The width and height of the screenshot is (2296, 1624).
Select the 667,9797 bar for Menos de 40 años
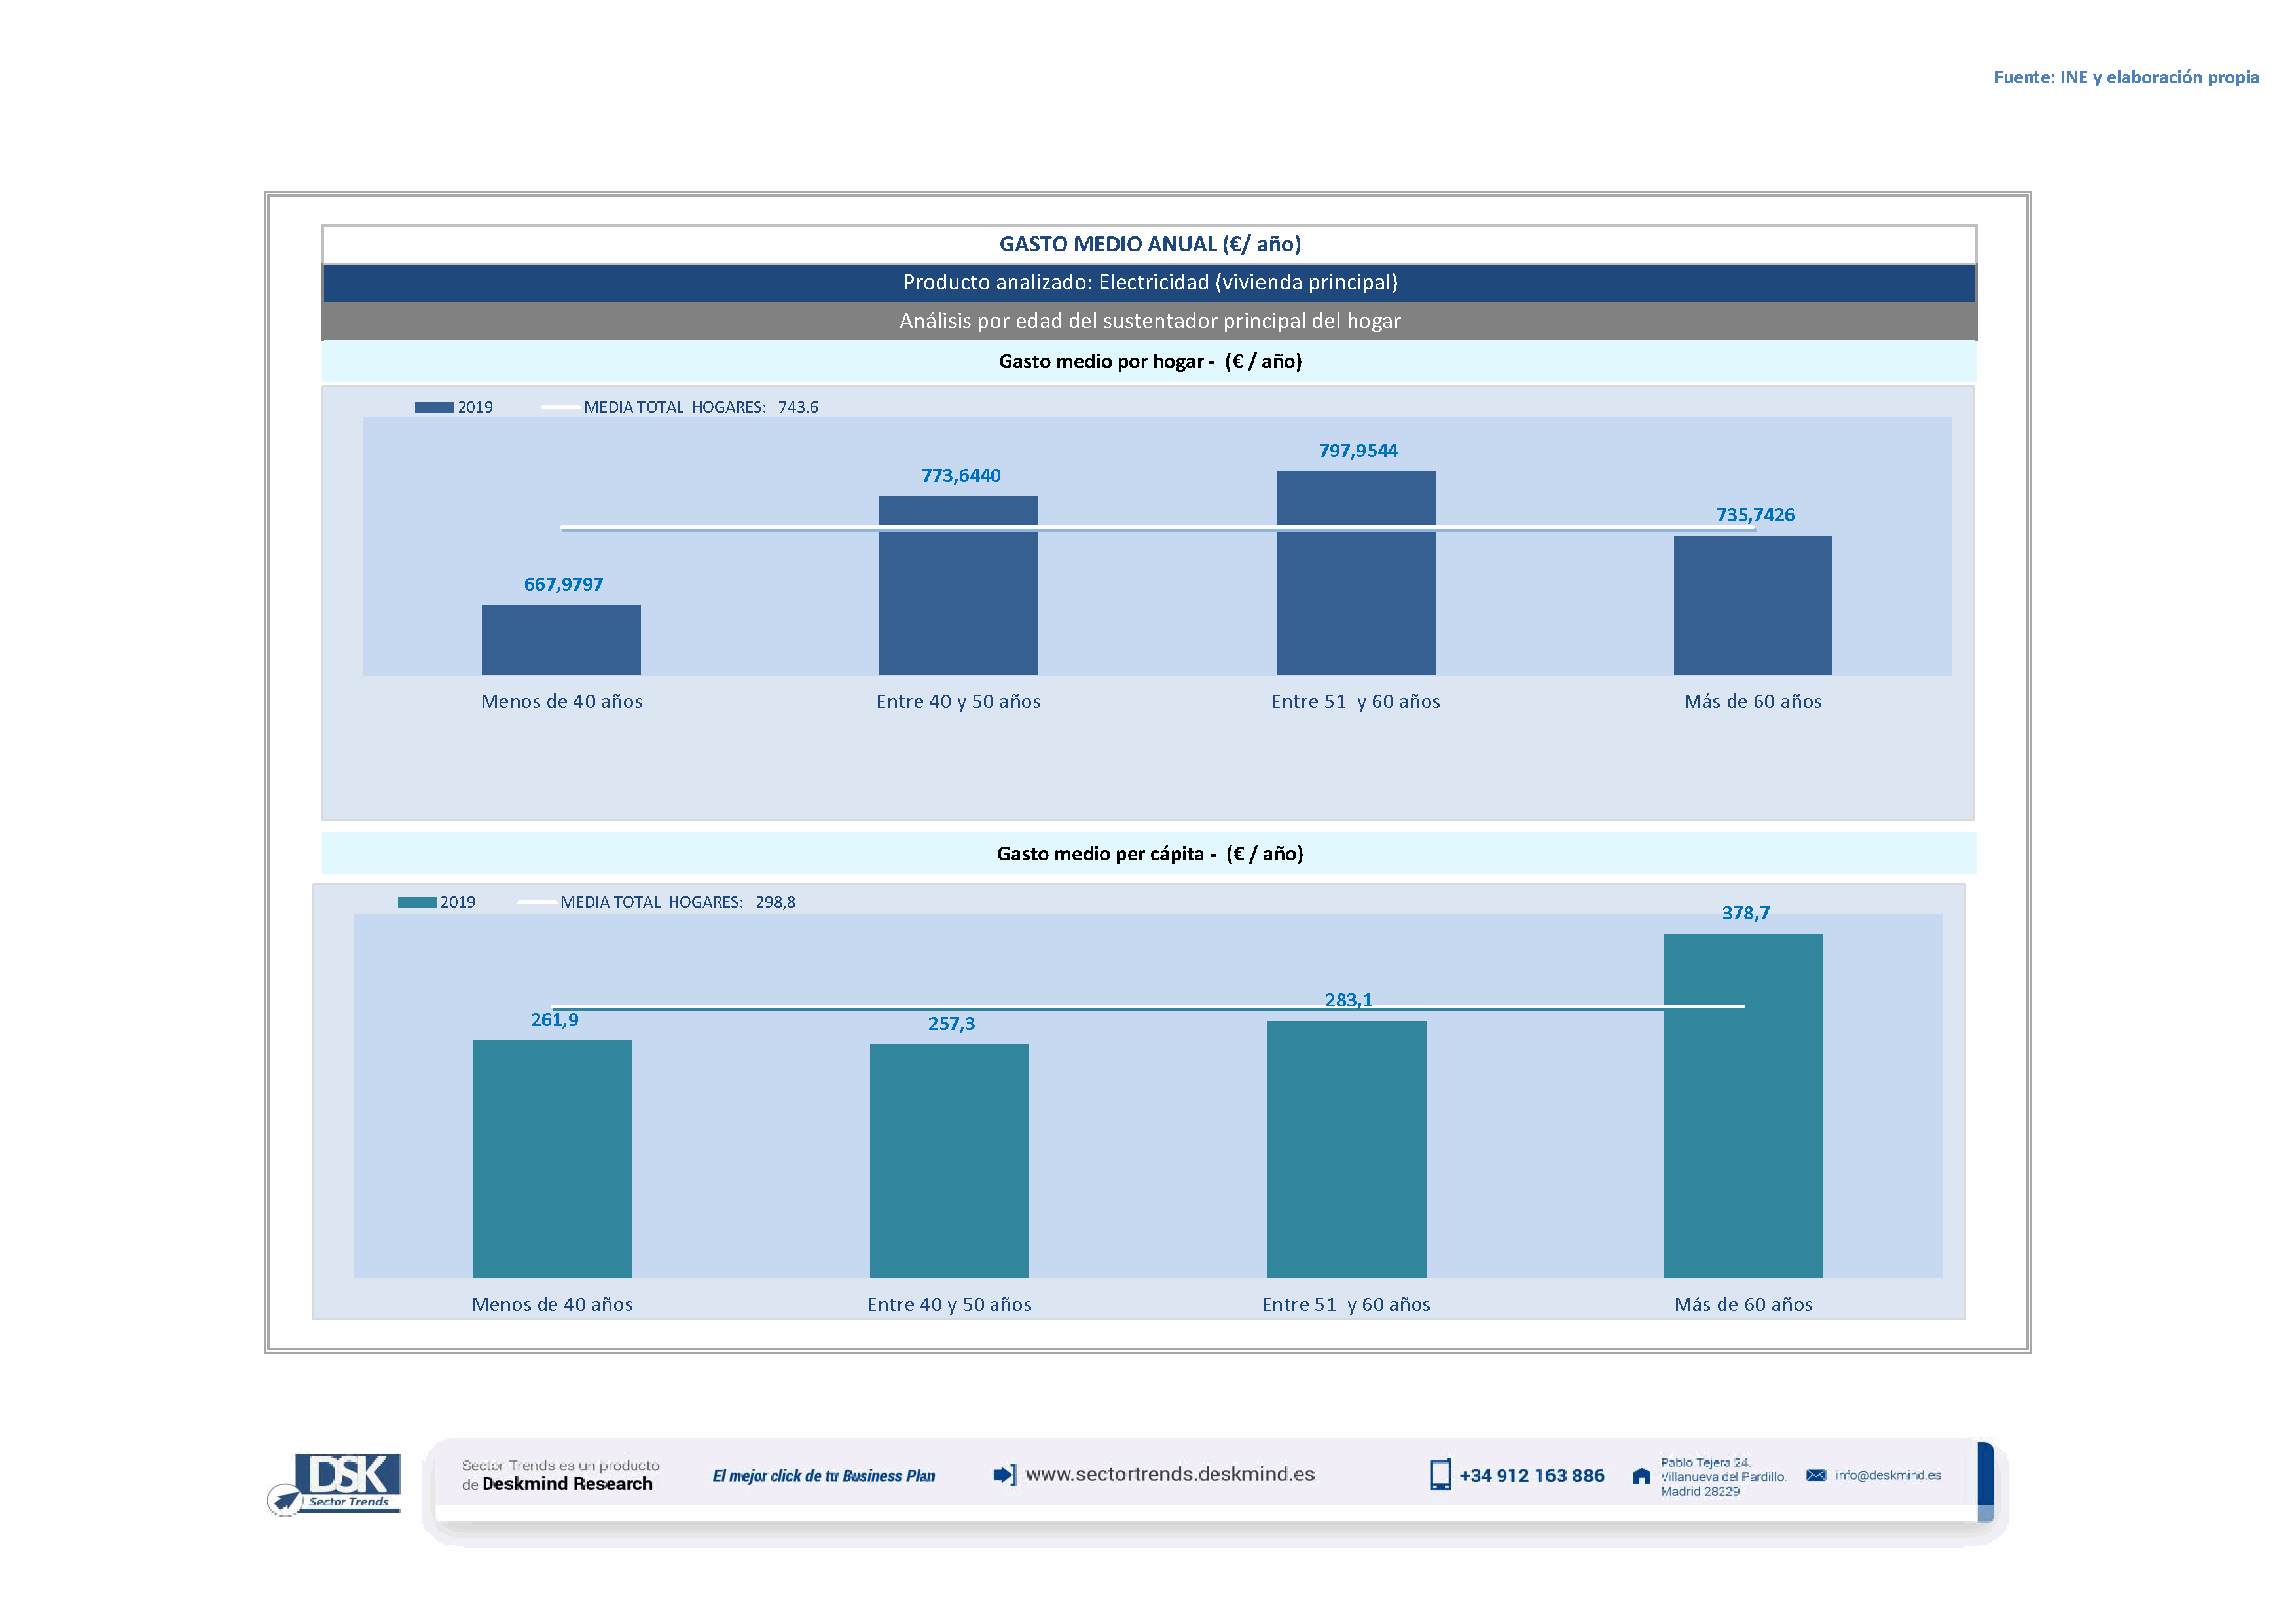[561, 639]
